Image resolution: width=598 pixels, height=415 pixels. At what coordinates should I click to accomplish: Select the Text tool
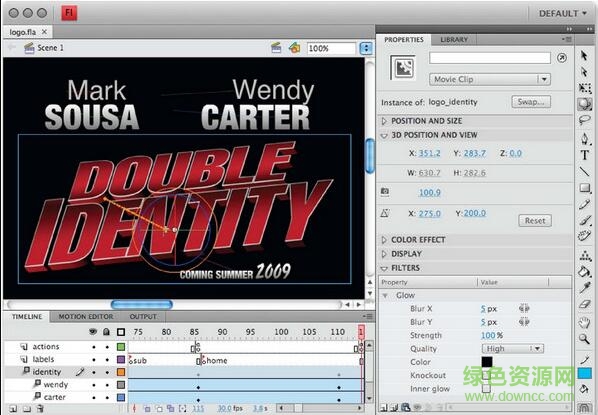pyautogui.click(x=585, y=155)
